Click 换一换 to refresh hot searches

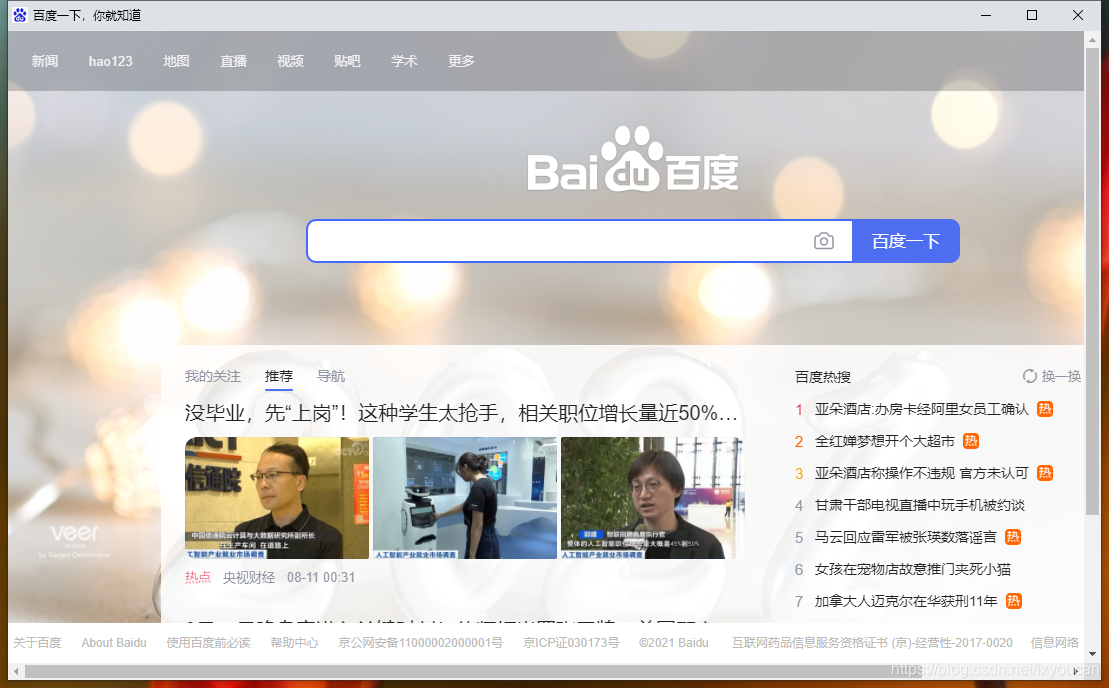point(1061,376)
